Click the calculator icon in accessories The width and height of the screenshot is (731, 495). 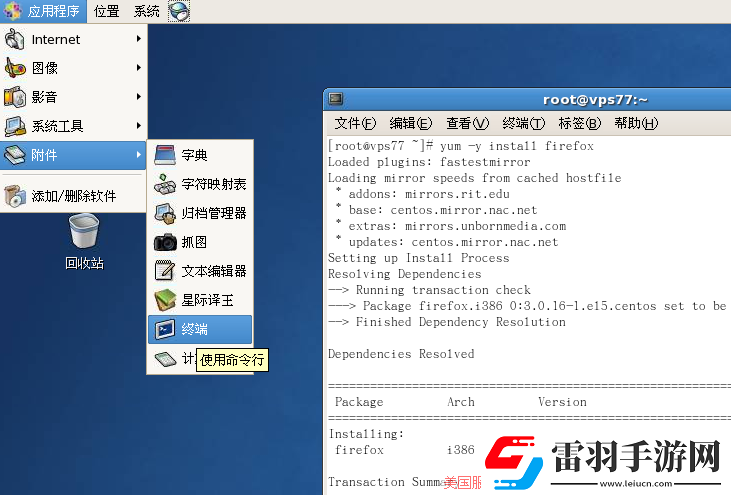165,359
